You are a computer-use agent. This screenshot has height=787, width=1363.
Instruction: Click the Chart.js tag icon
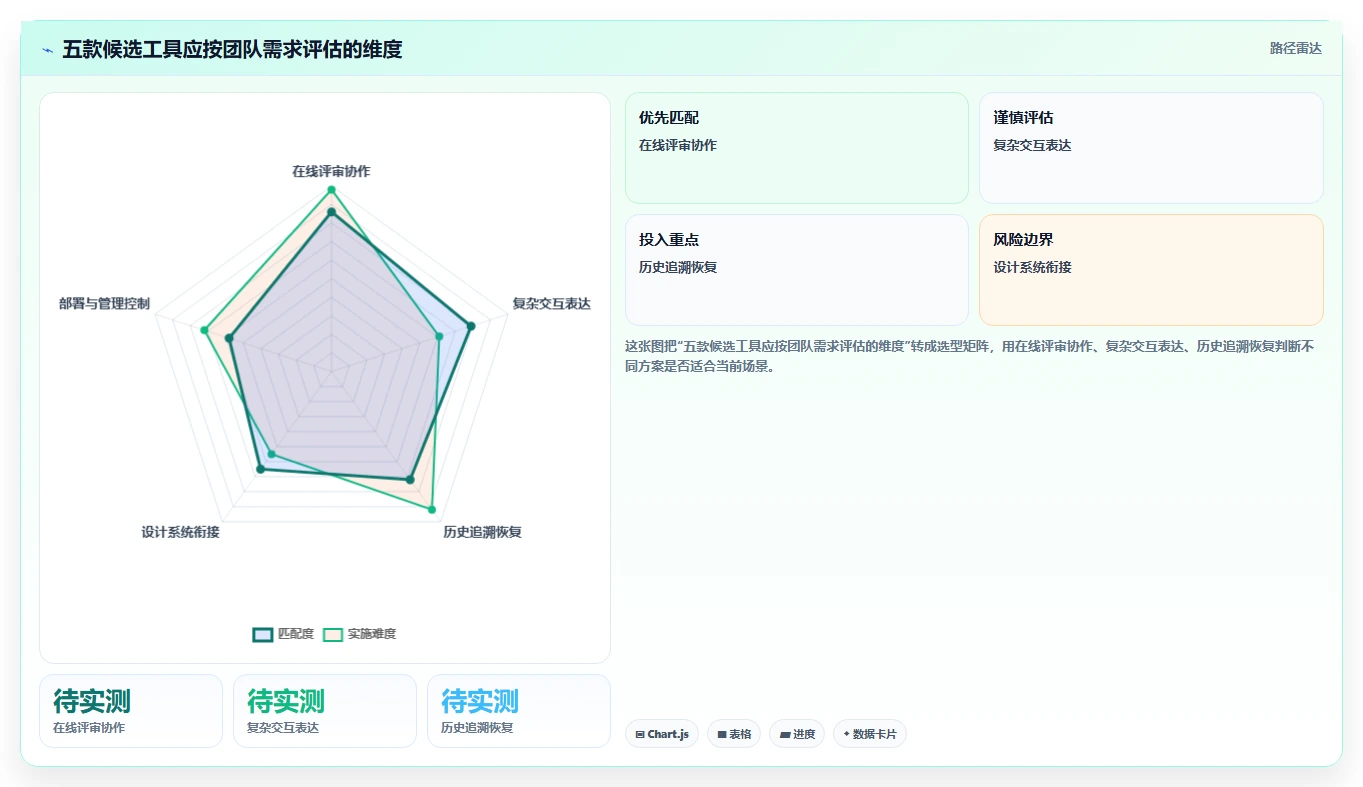[640, 734]
